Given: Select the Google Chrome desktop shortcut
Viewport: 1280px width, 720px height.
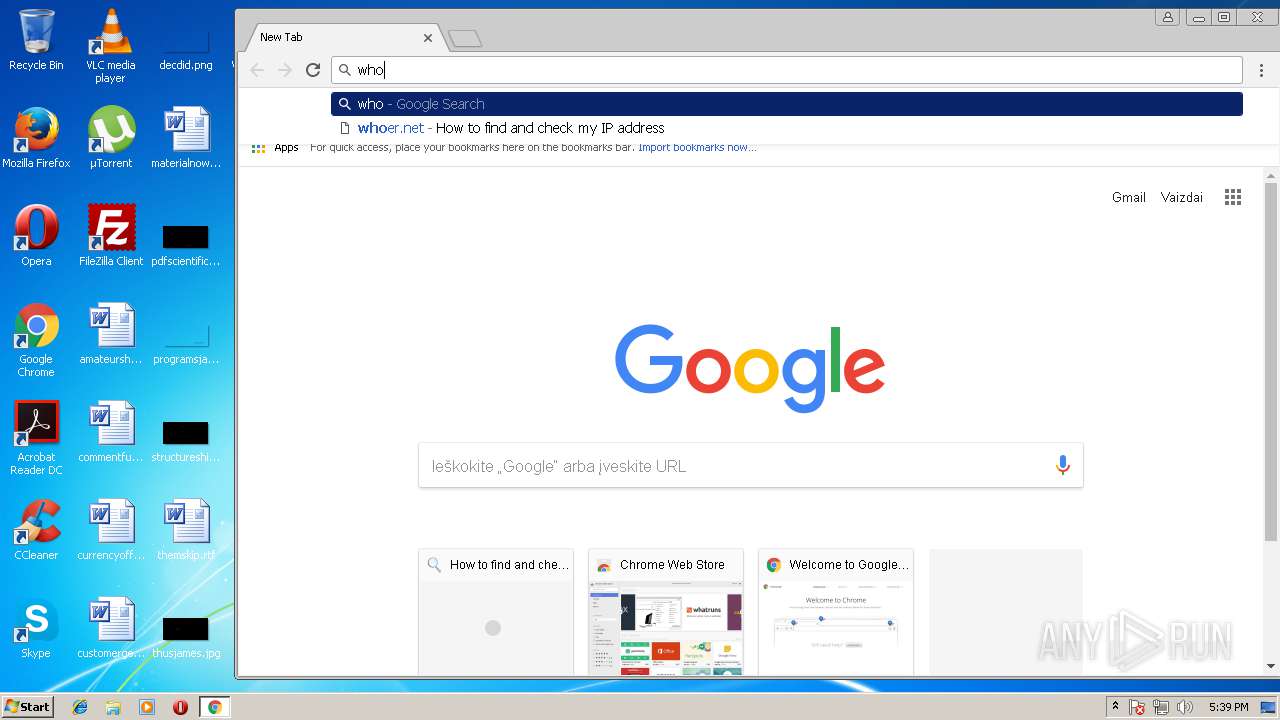Looking at the screenshot, I should (36, 340).
